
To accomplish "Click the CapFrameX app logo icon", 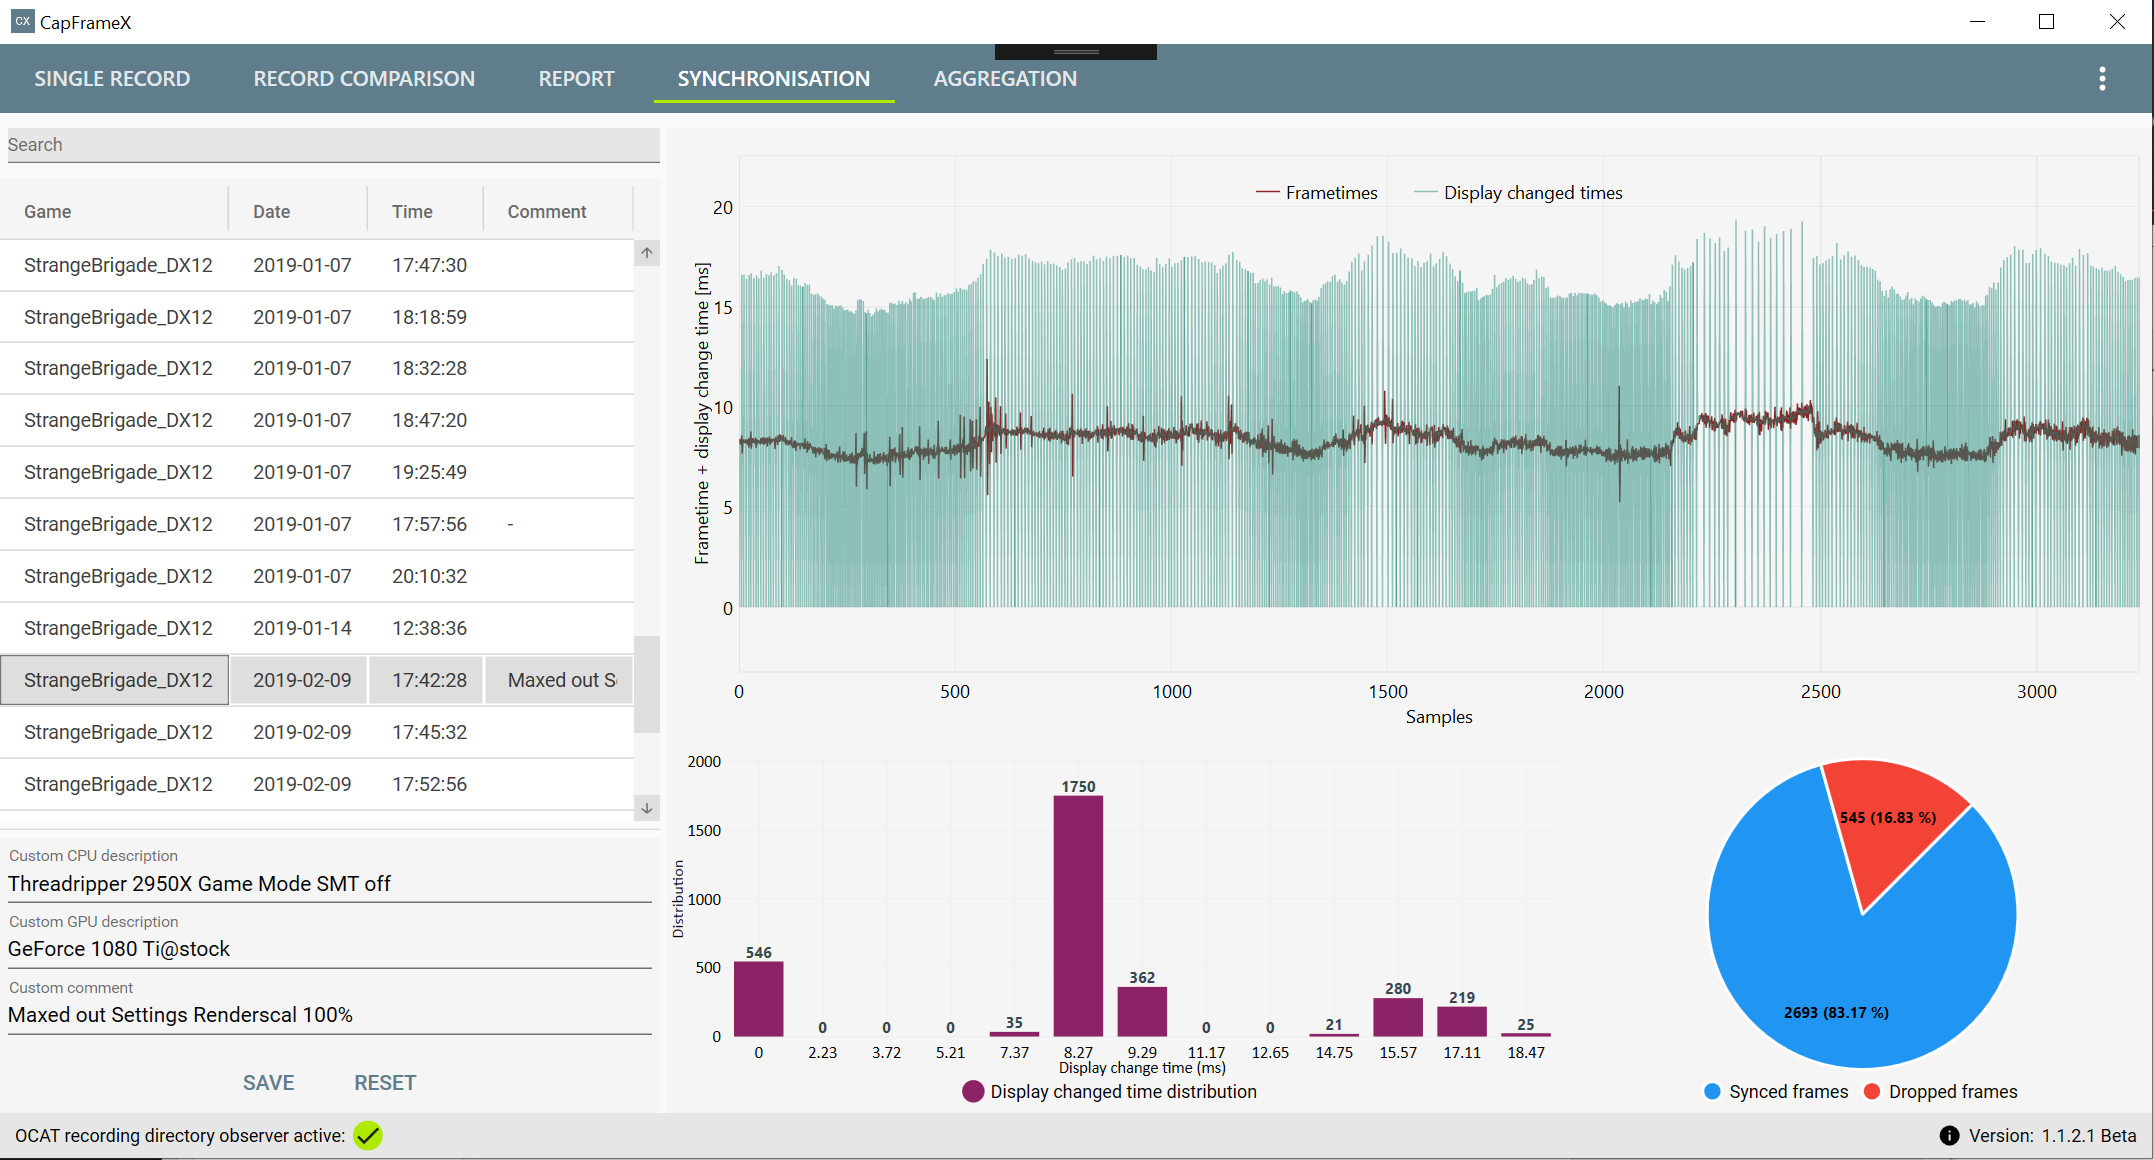I will pos(22,21).
